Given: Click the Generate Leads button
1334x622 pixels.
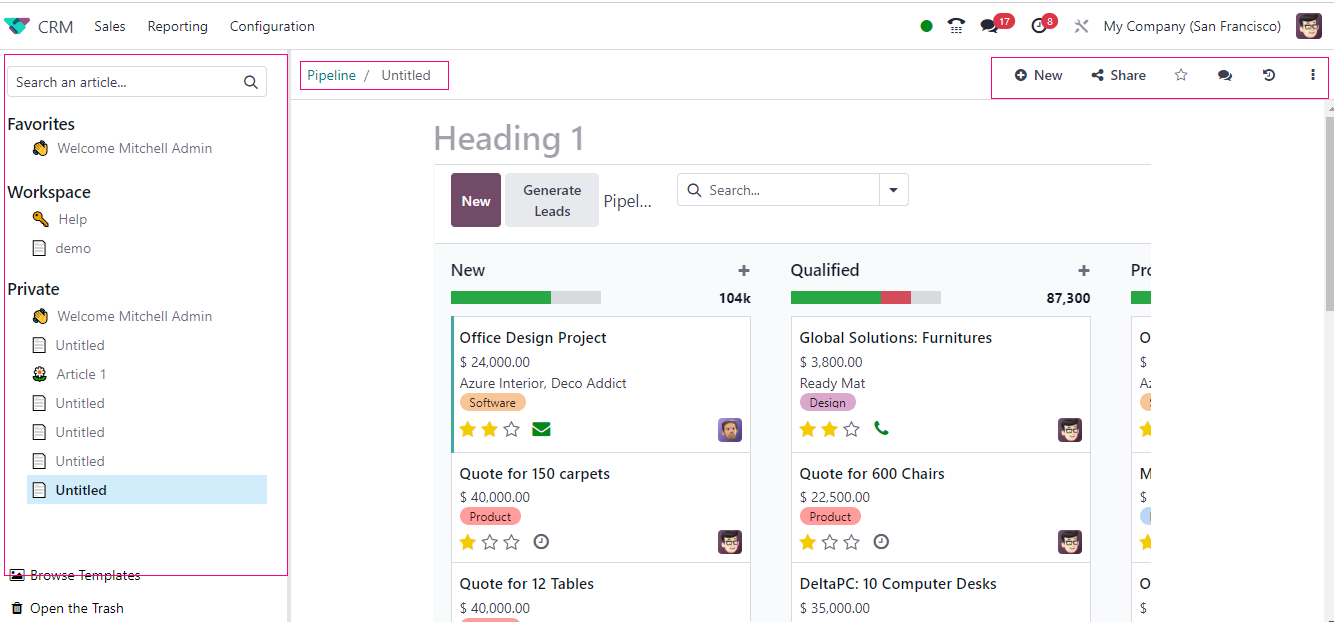Looking at the screenshot, I should [552, 200].
